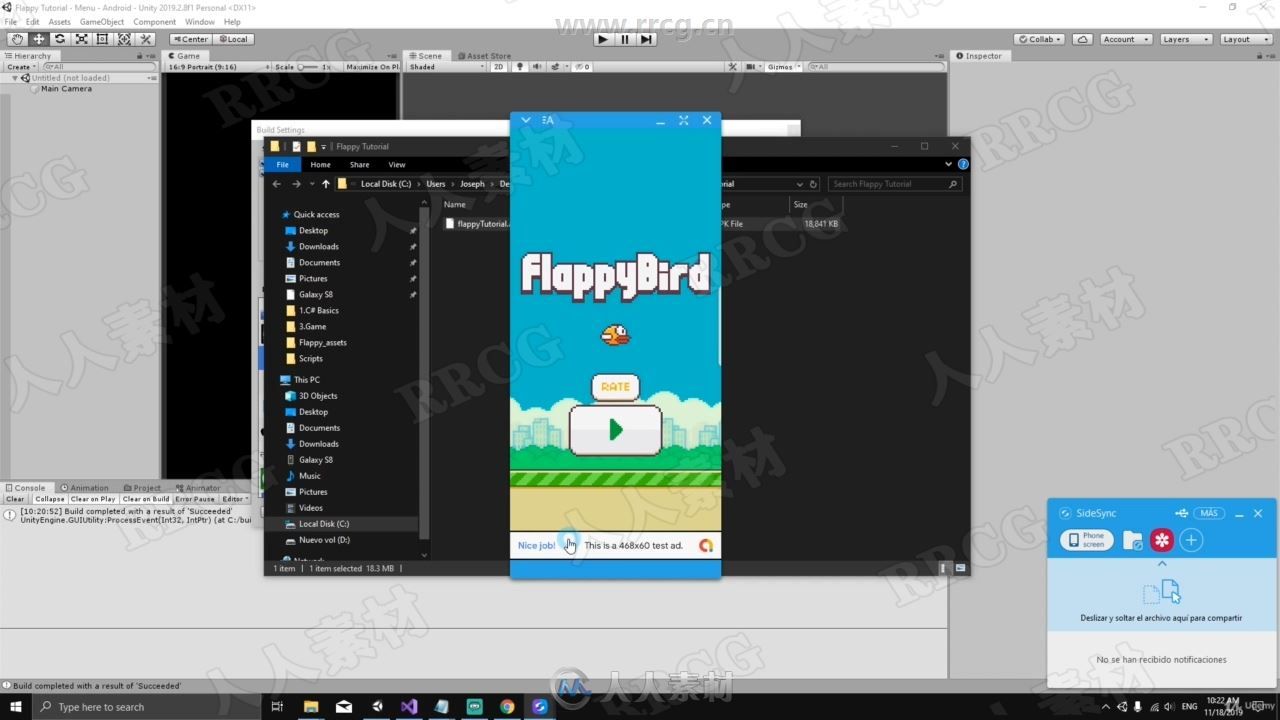The height and width of the screenshot is (720, 1280).
Task: Open the Layout dropdown
Action: click(1244, 39)
